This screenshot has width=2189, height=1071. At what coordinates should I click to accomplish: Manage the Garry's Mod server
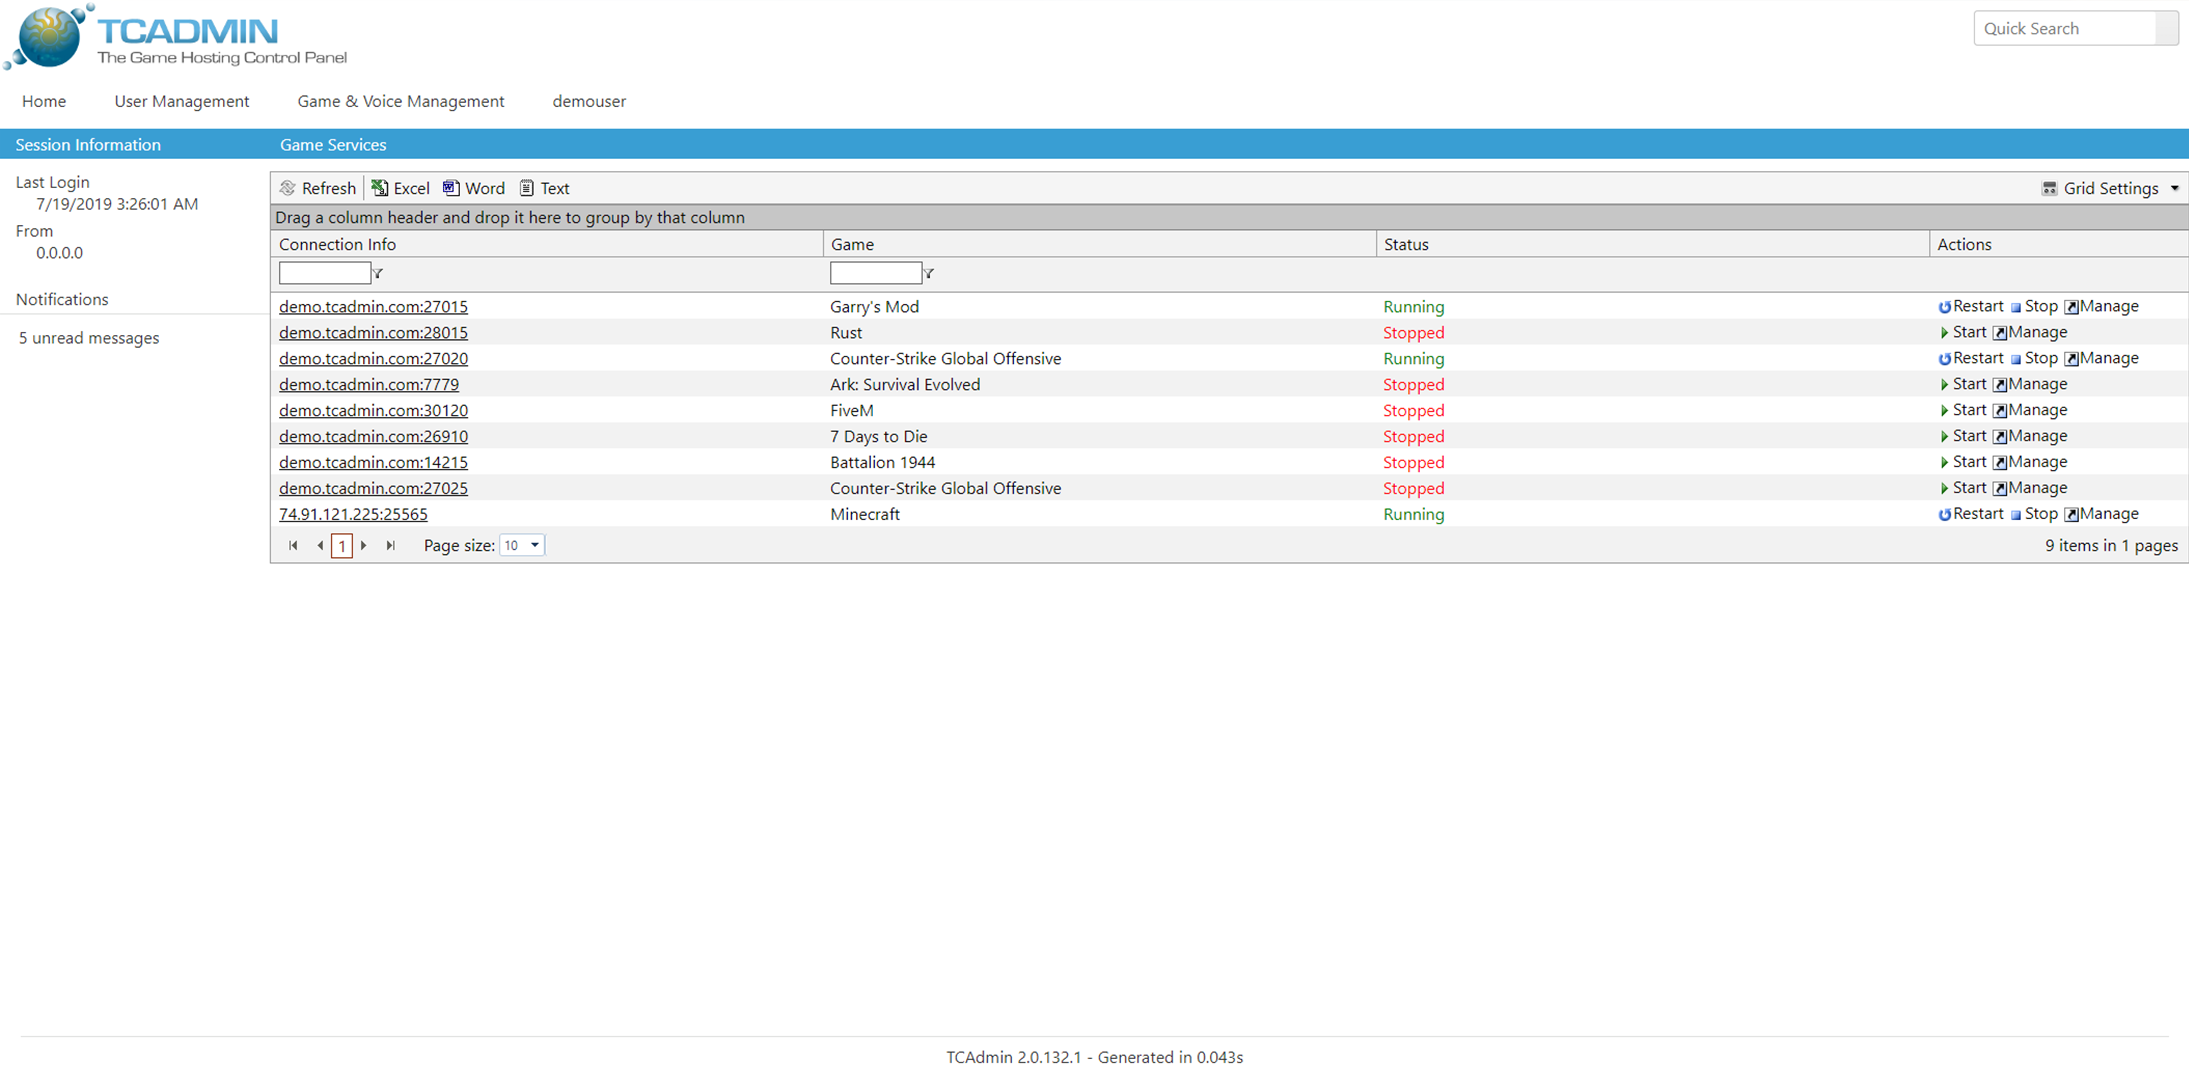pos(2102,306)
